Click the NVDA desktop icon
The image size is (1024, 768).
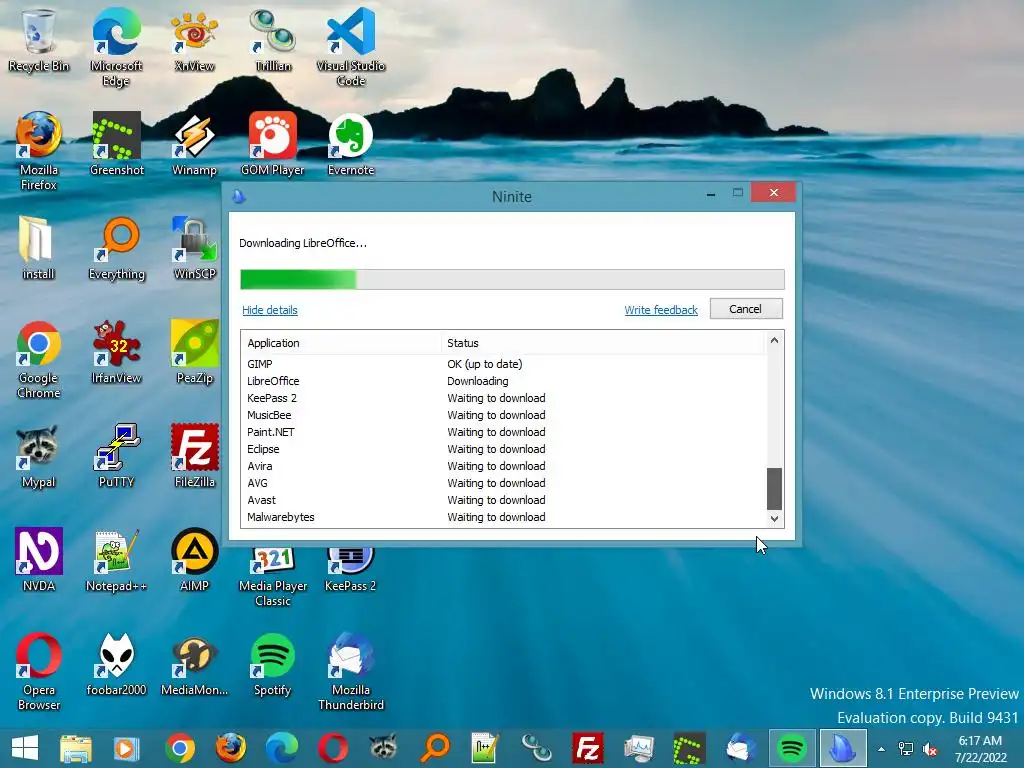(x=39, y=560)
